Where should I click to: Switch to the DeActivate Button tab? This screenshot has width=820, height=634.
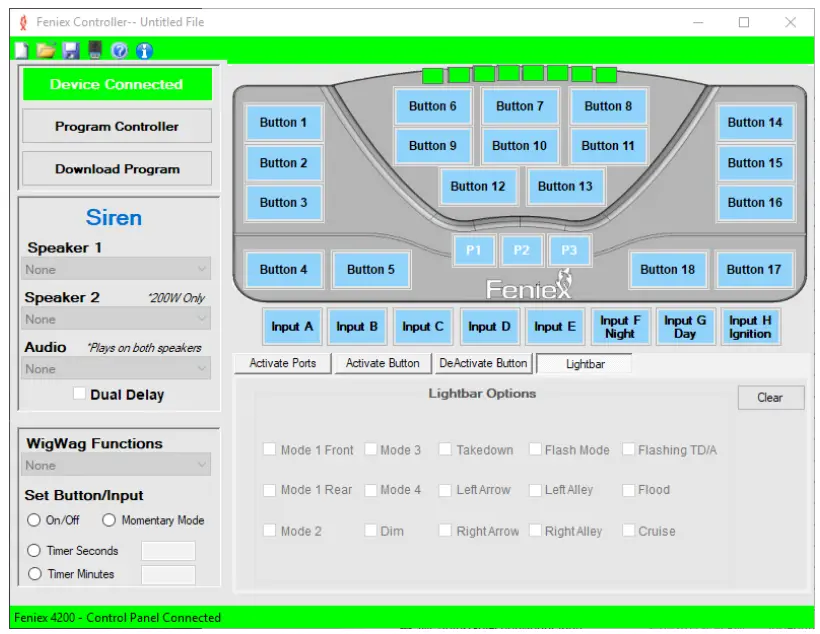pos(483,363)
